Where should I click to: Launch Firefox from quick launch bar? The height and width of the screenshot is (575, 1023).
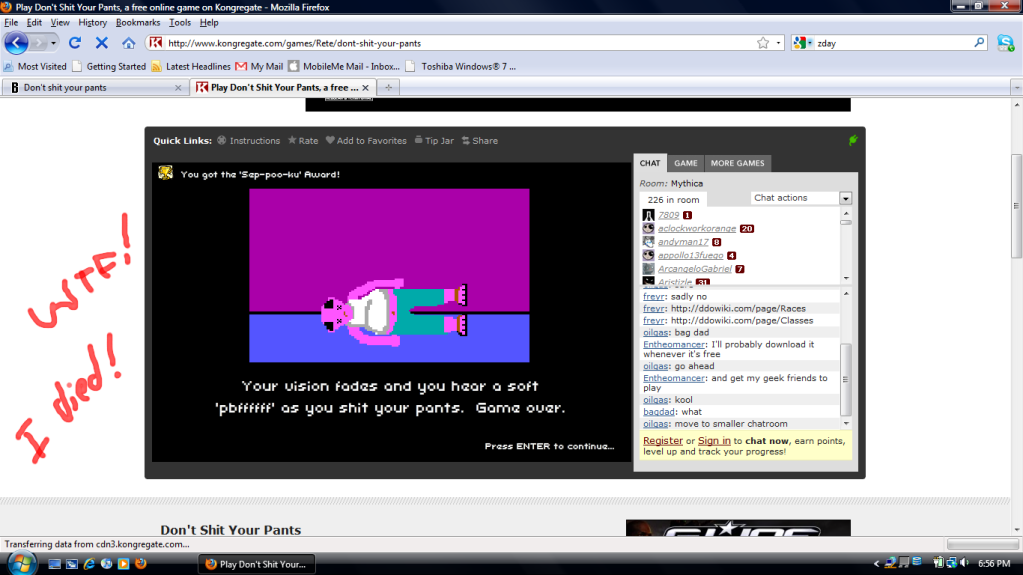(x=140, y=563)
